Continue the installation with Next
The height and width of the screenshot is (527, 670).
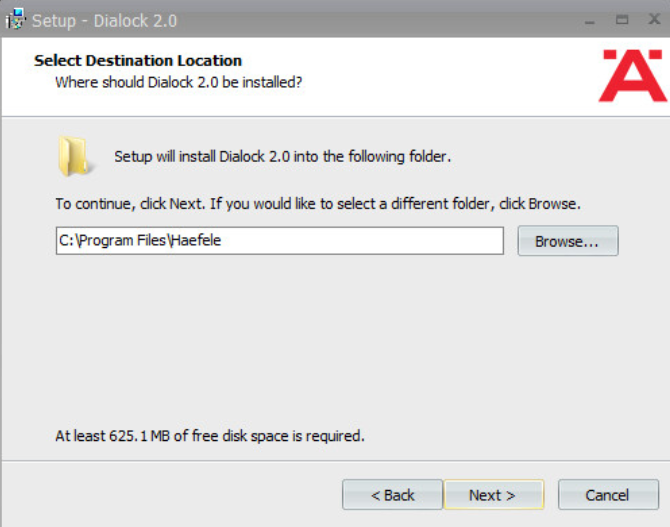[x=494, y=495]
